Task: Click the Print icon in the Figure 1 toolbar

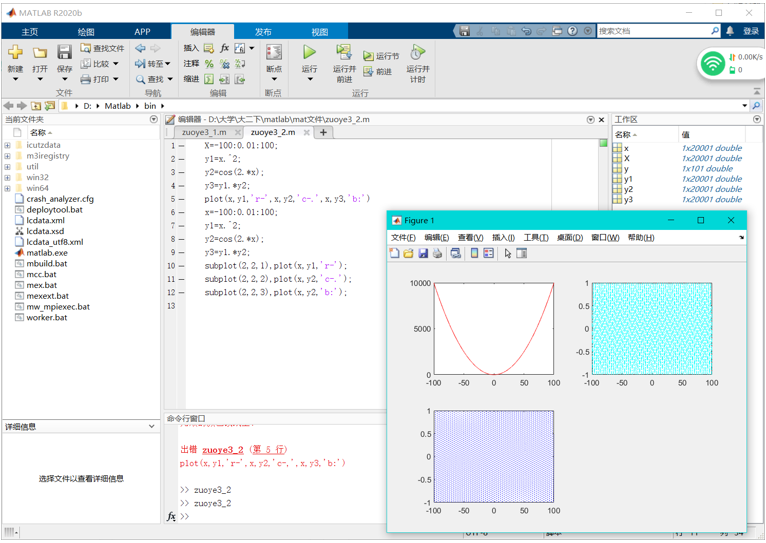Action: click(x=437, y=253)
